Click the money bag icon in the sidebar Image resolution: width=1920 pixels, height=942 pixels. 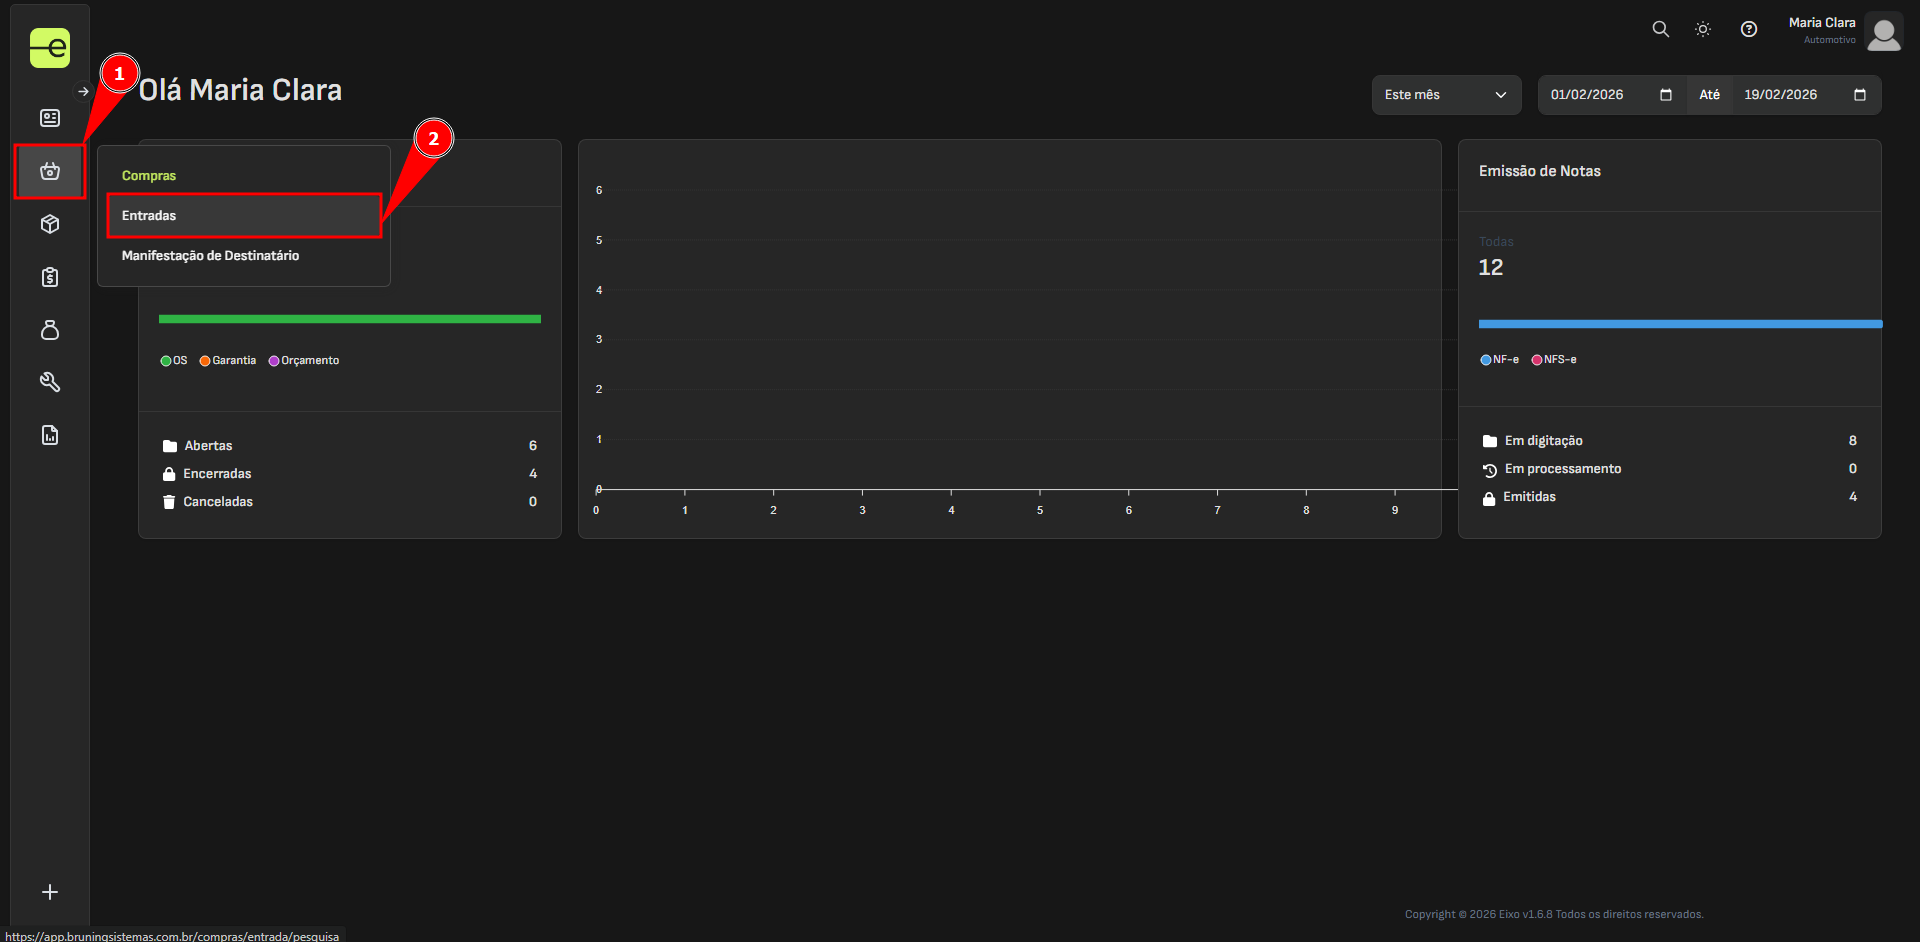coord(49,330)
